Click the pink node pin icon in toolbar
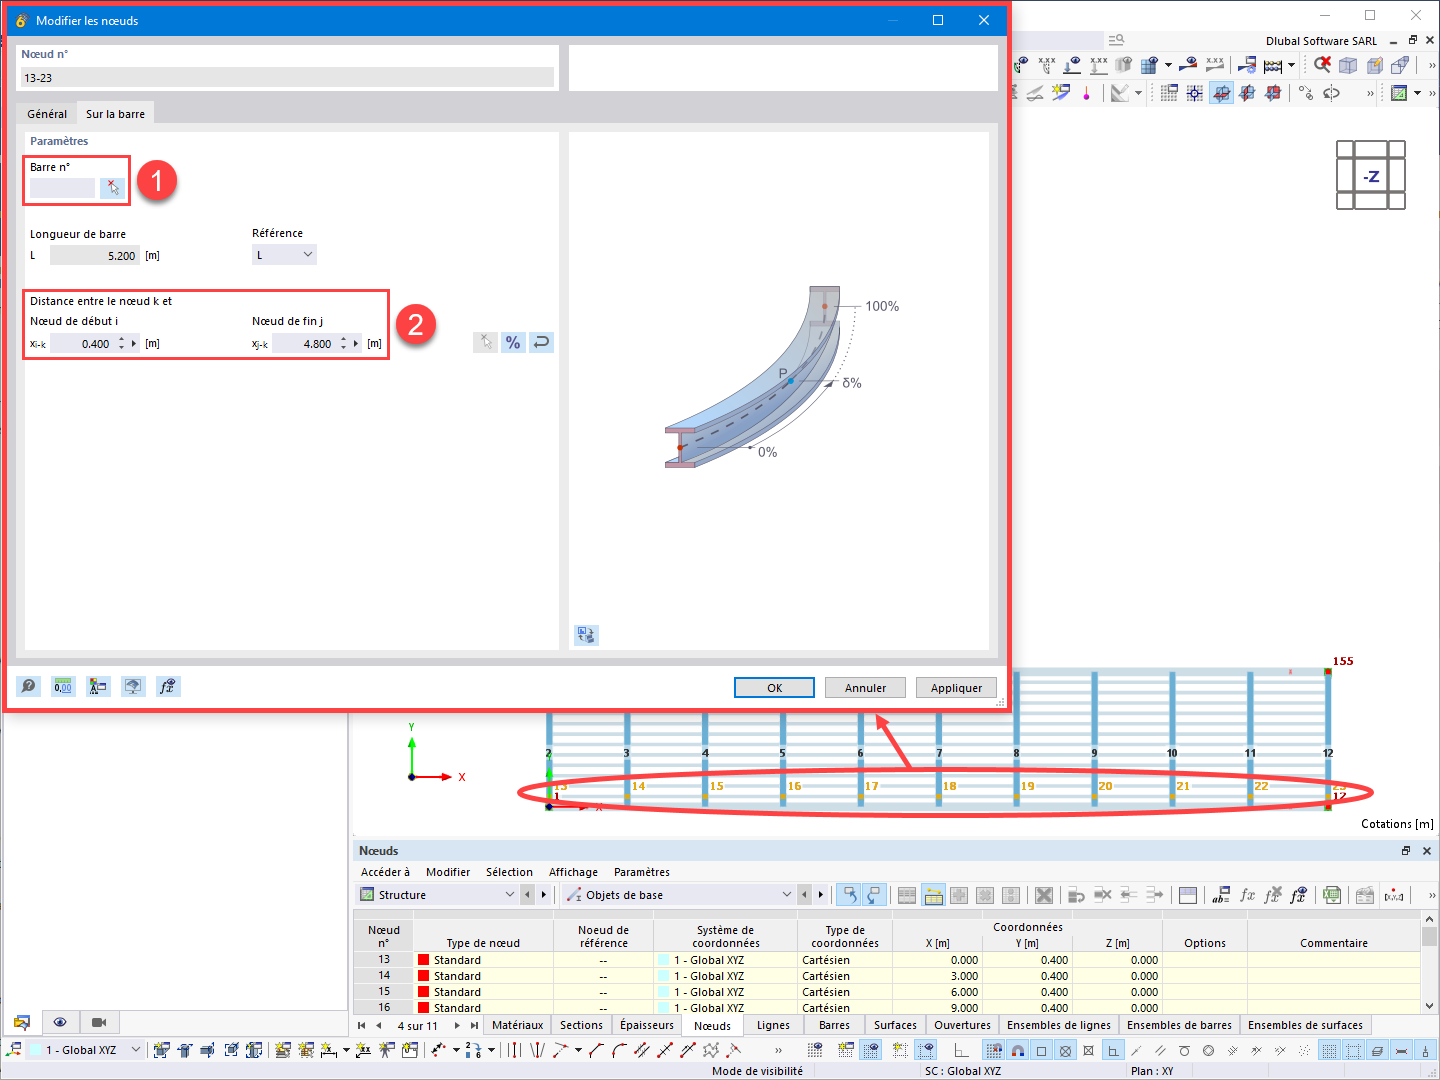The image size is (1440, 1080). (x=1086, y=93)
